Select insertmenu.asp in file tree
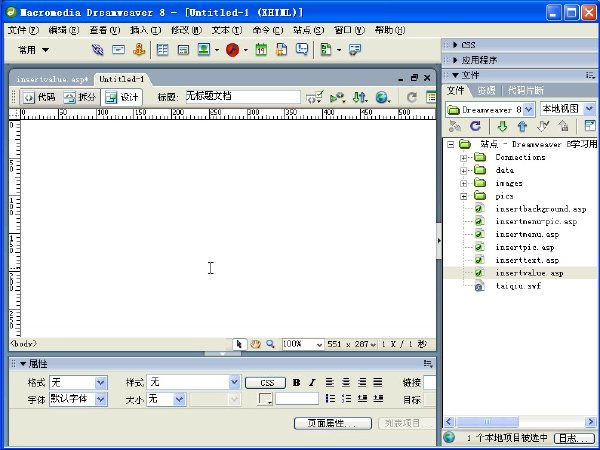This screenshot has height=450, width=600. point(527,234)
